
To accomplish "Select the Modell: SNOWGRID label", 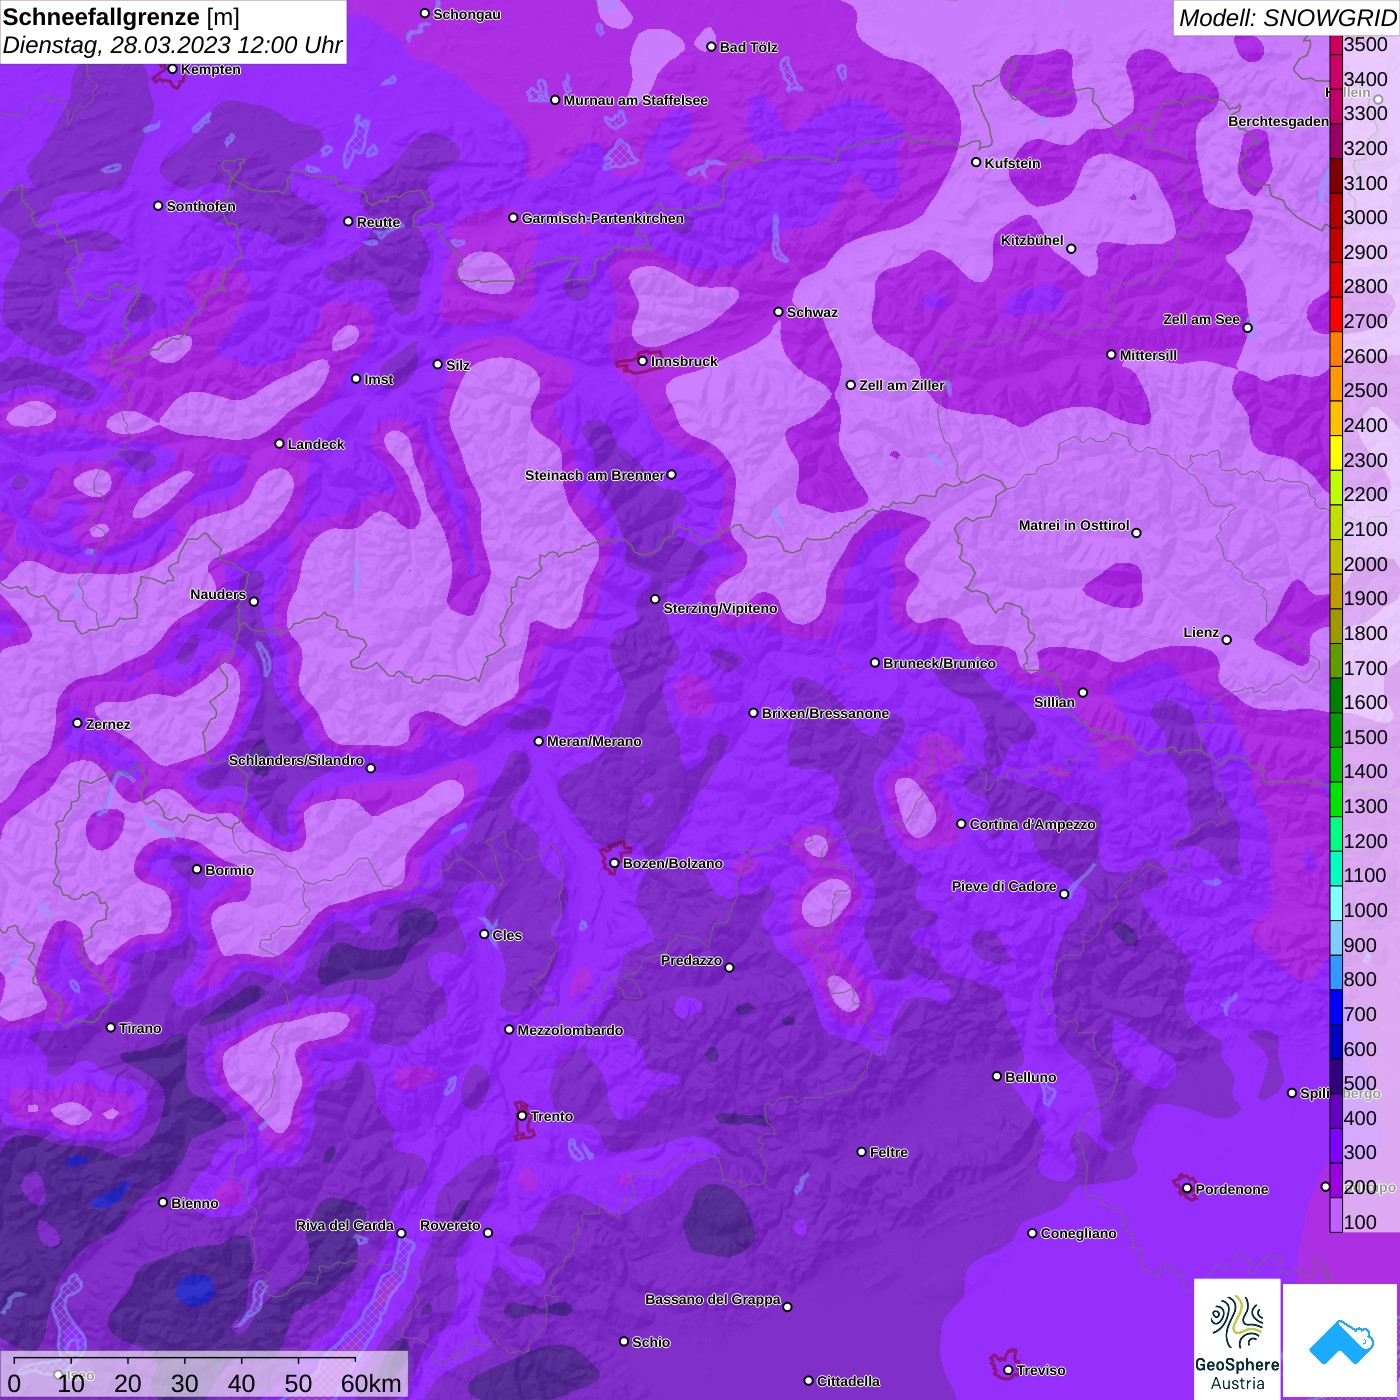I will 1287,18.
